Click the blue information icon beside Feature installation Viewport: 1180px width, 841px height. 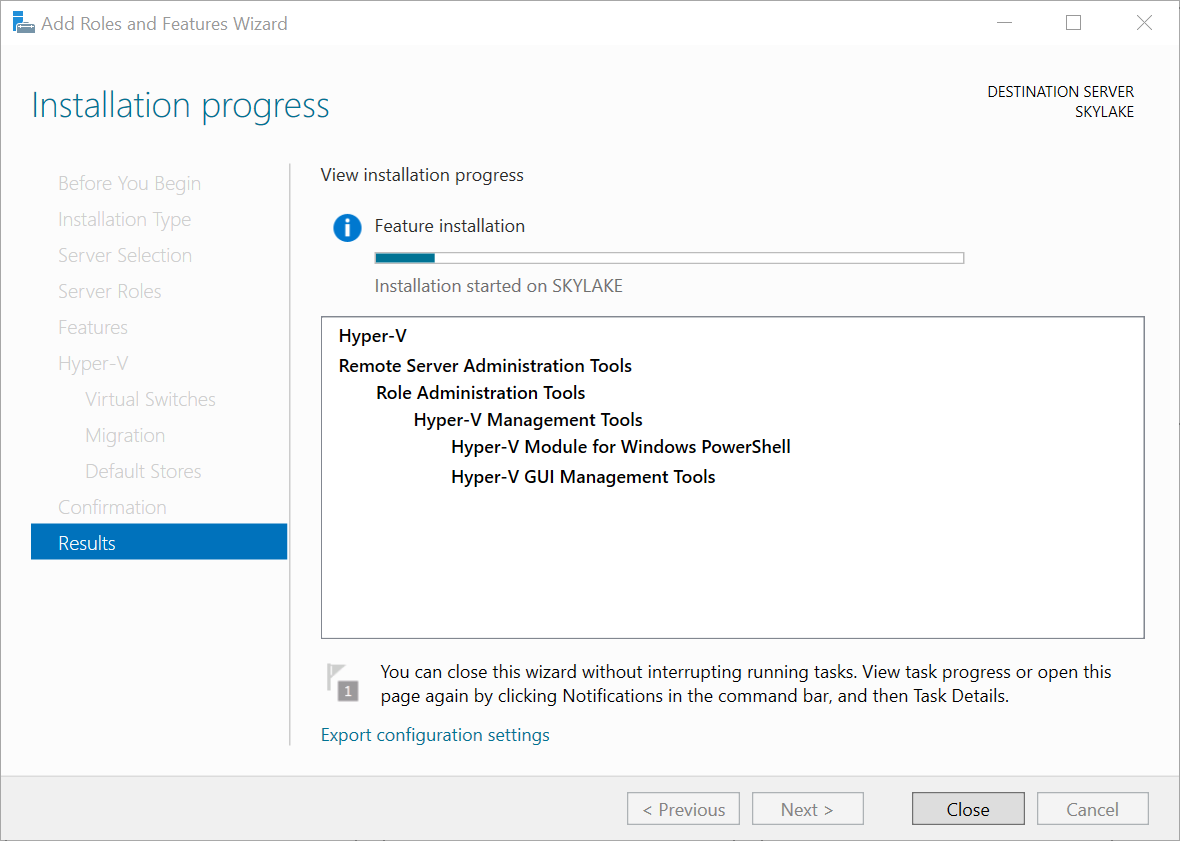pos(347,227)
